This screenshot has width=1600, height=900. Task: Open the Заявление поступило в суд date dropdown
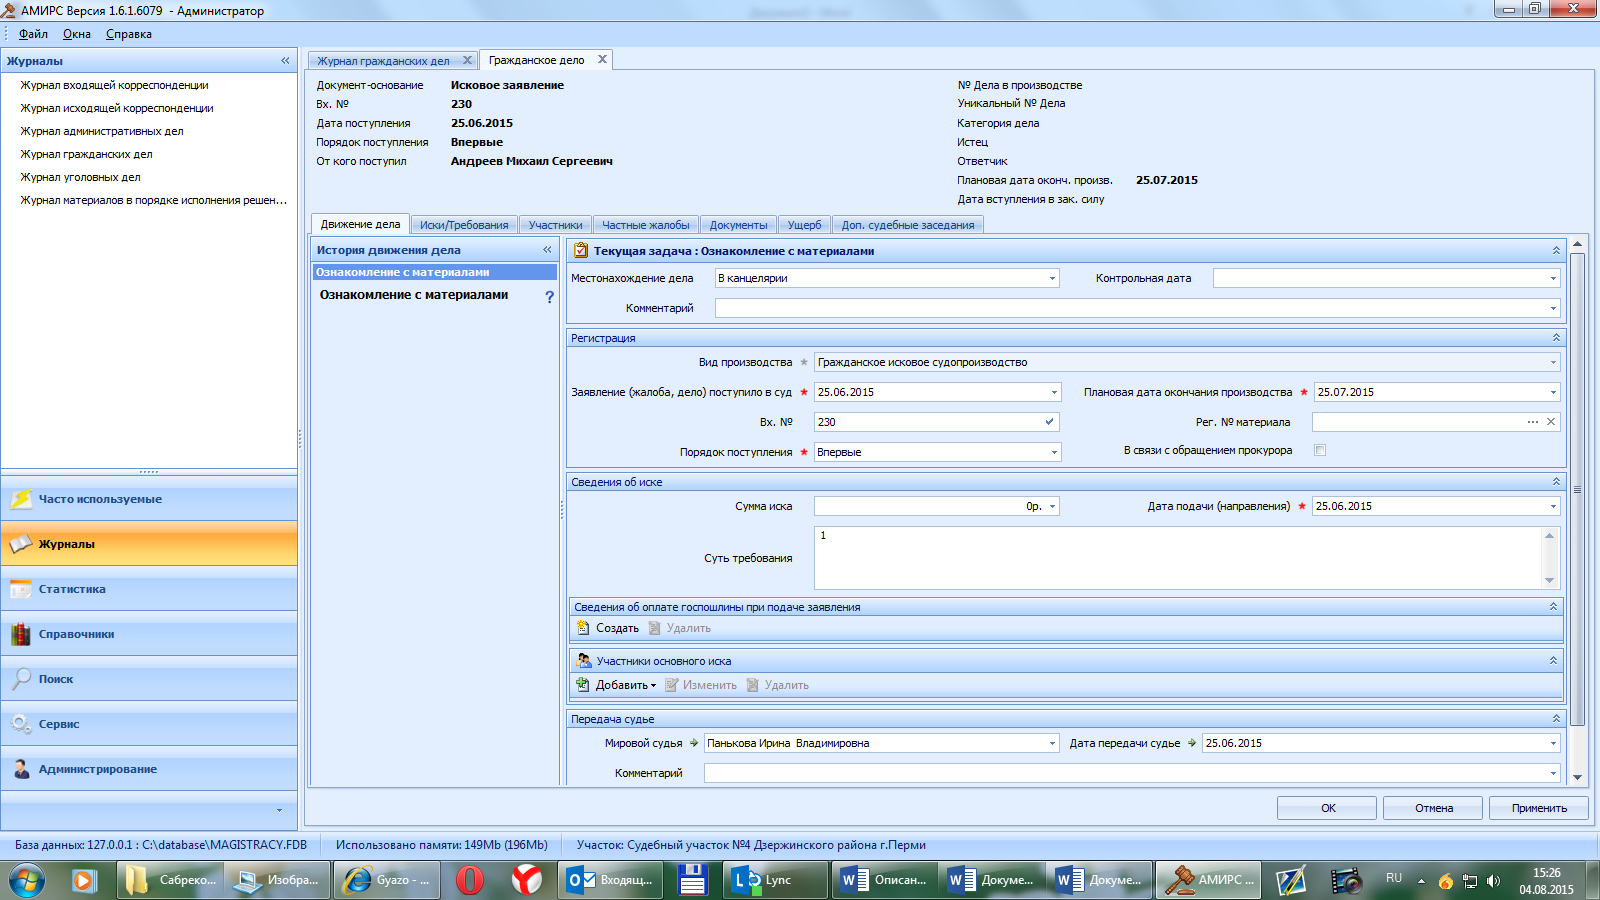tap(1054, 393)
